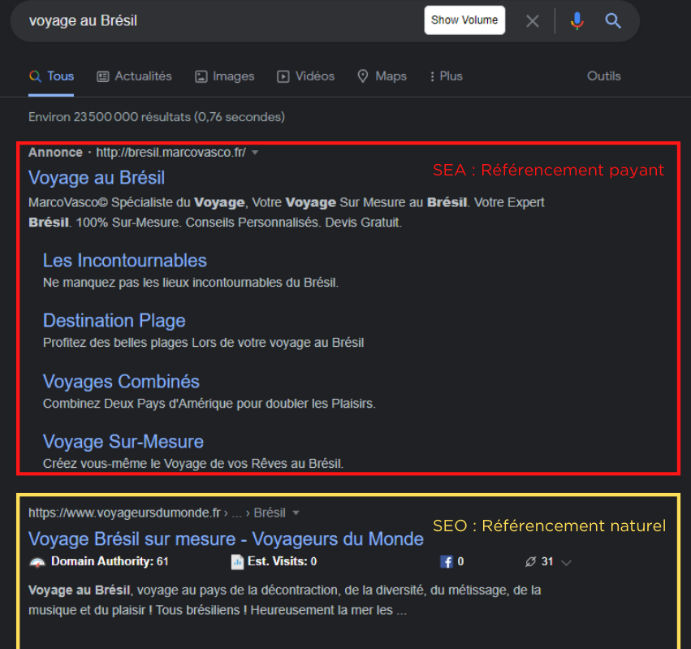This screenshot has width=691, height=649.
Task: Select the Tous tab
Action: pos(51,76)
